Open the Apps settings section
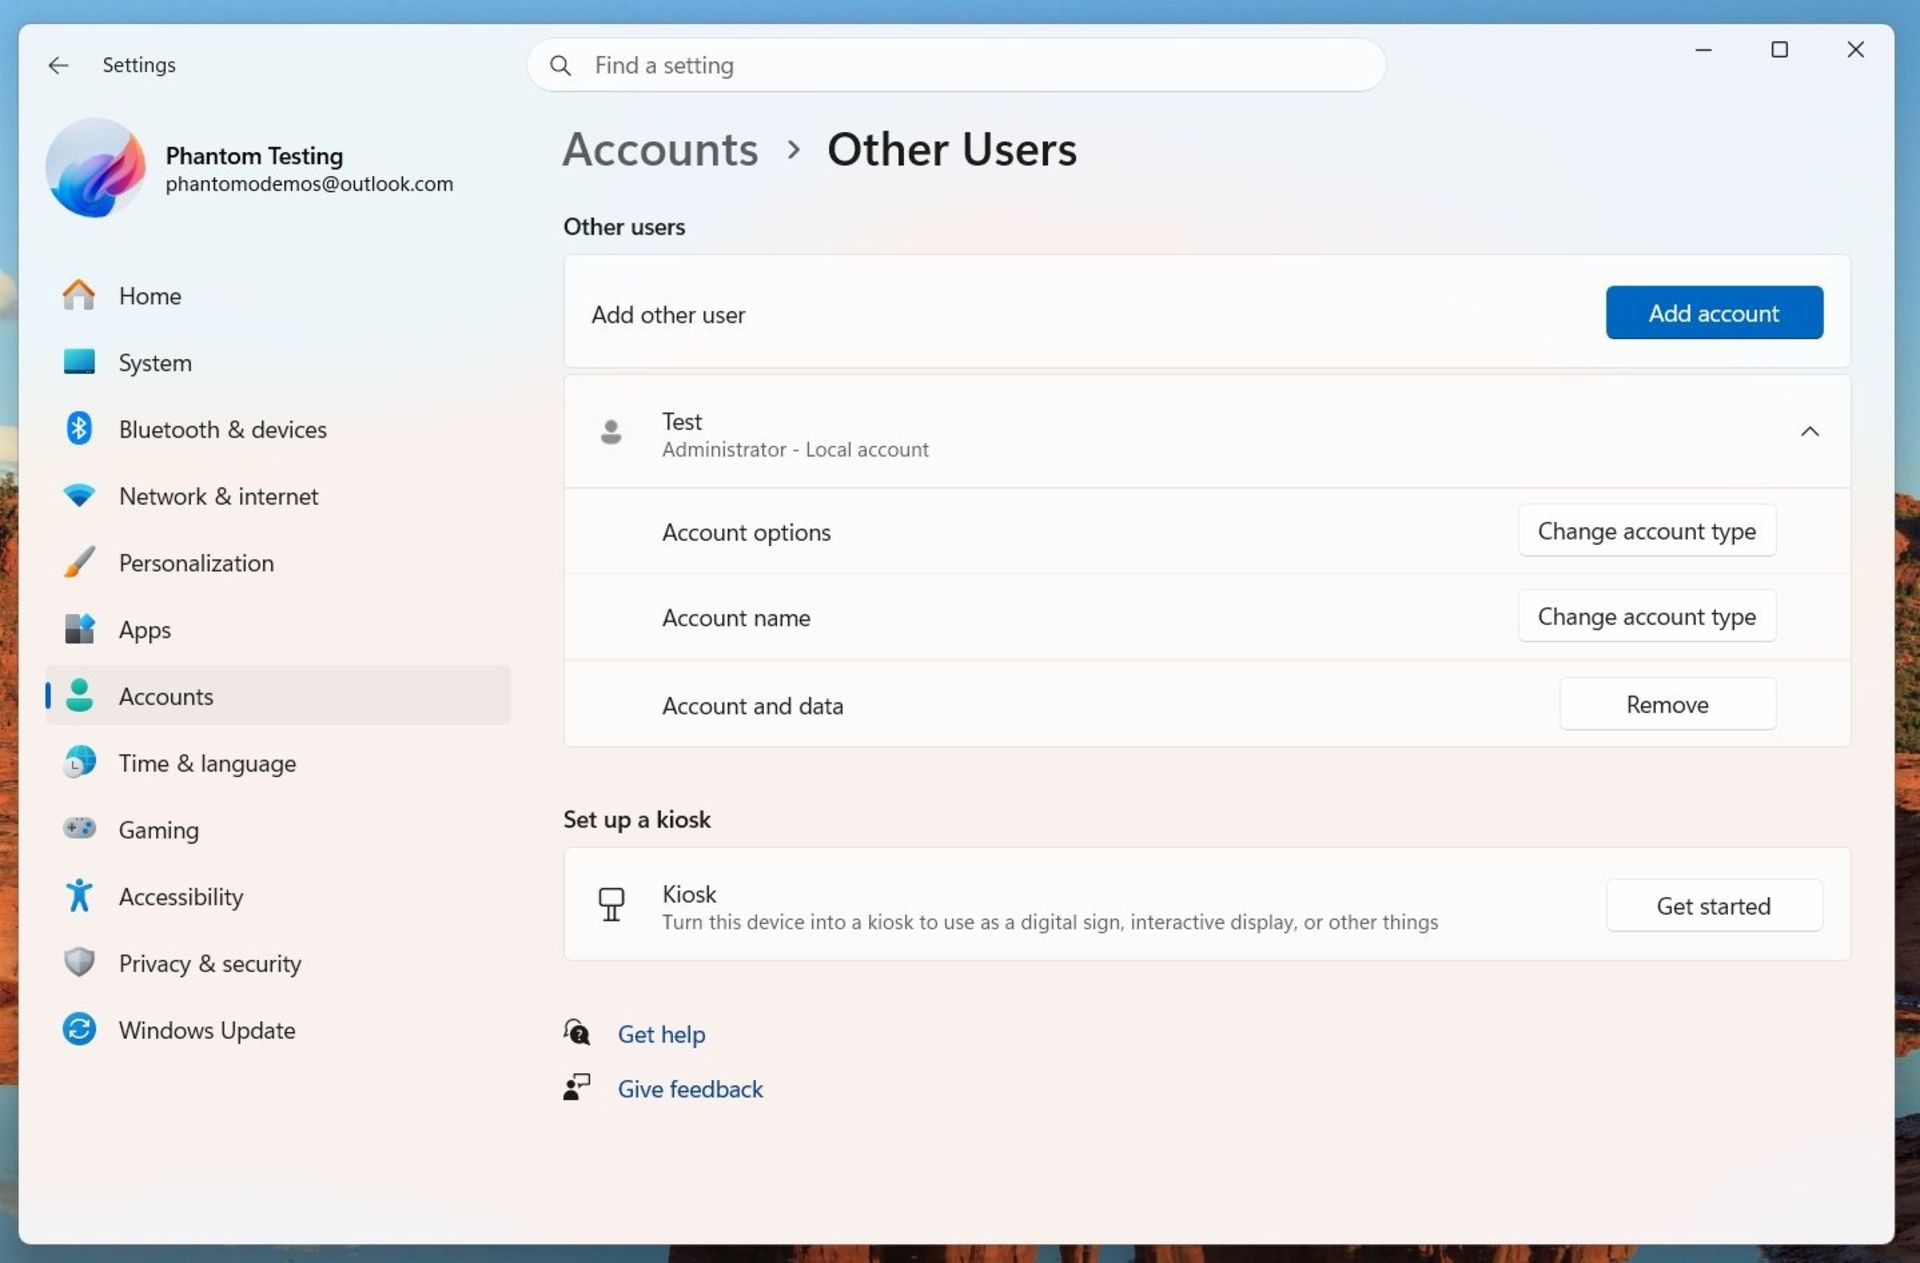Viewport: 1920px width, 1263px height. tap(145, 630)
